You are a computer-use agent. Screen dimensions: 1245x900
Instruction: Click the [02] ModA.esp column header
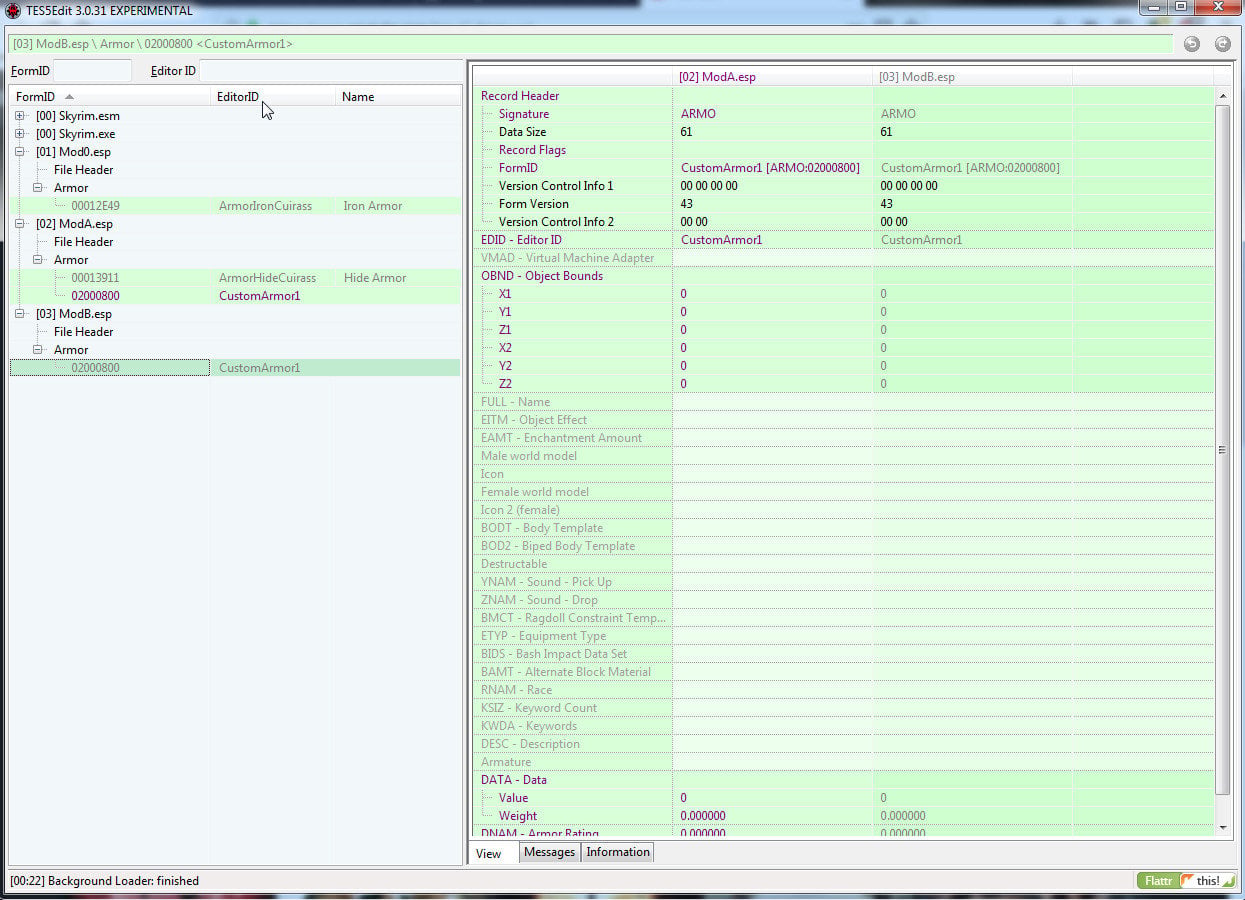[x=772, y=77]
